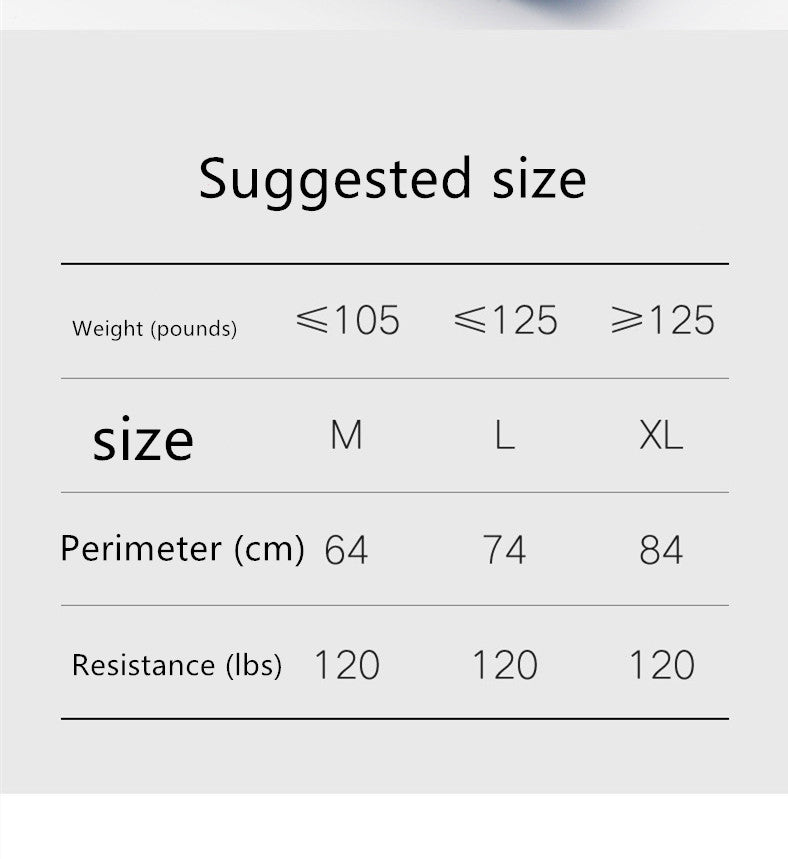Click the blurred blue image at top
The image size is (788, 859).
560,12
